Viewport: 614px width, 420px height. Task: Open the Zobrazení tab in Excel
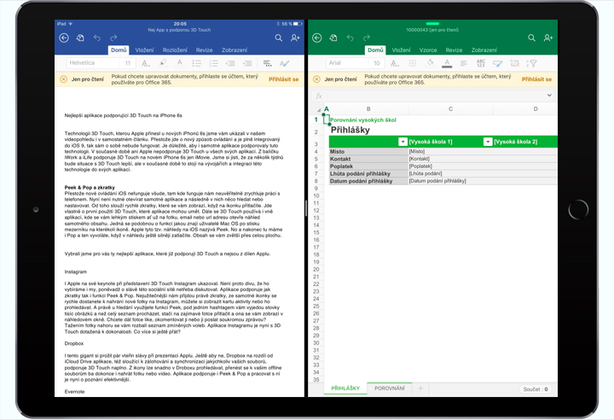484,50
